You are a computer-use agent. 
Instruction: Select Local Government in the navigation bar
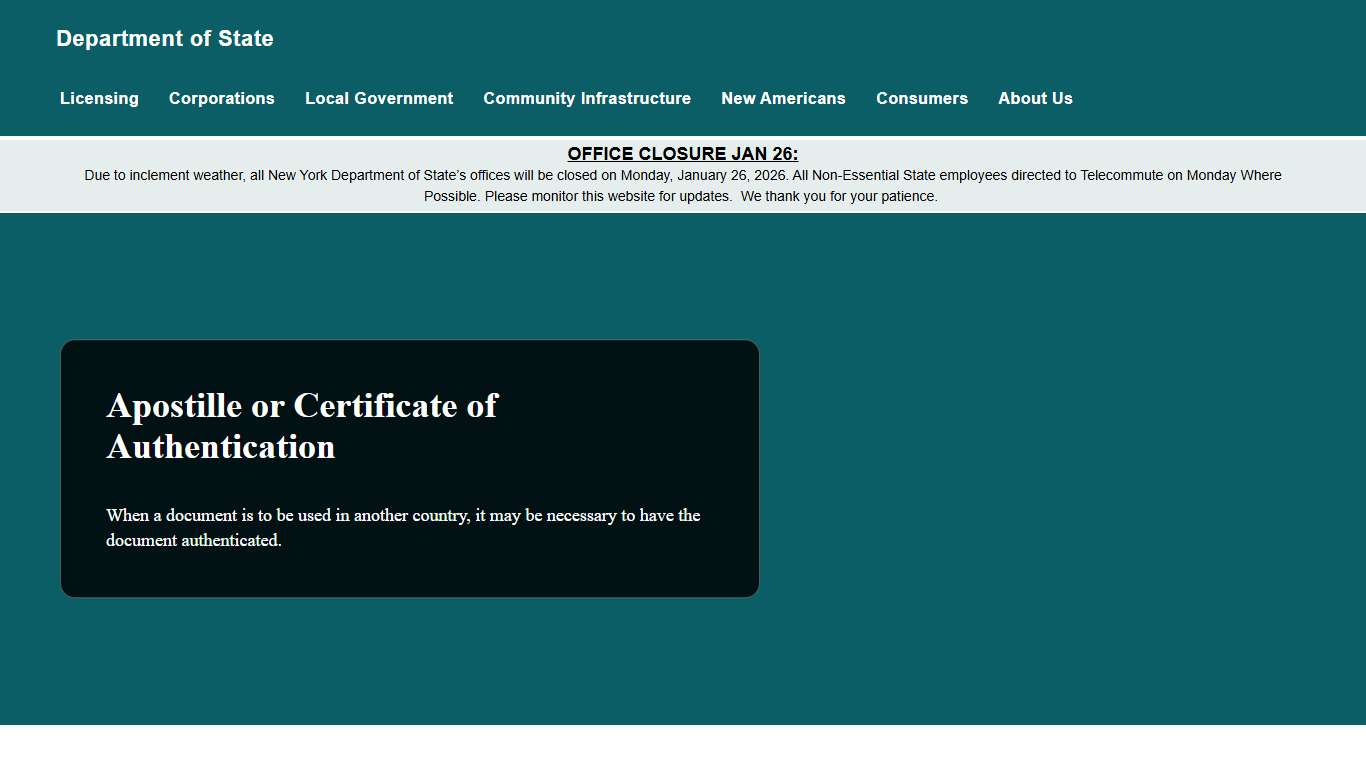[x=379, y=98]
